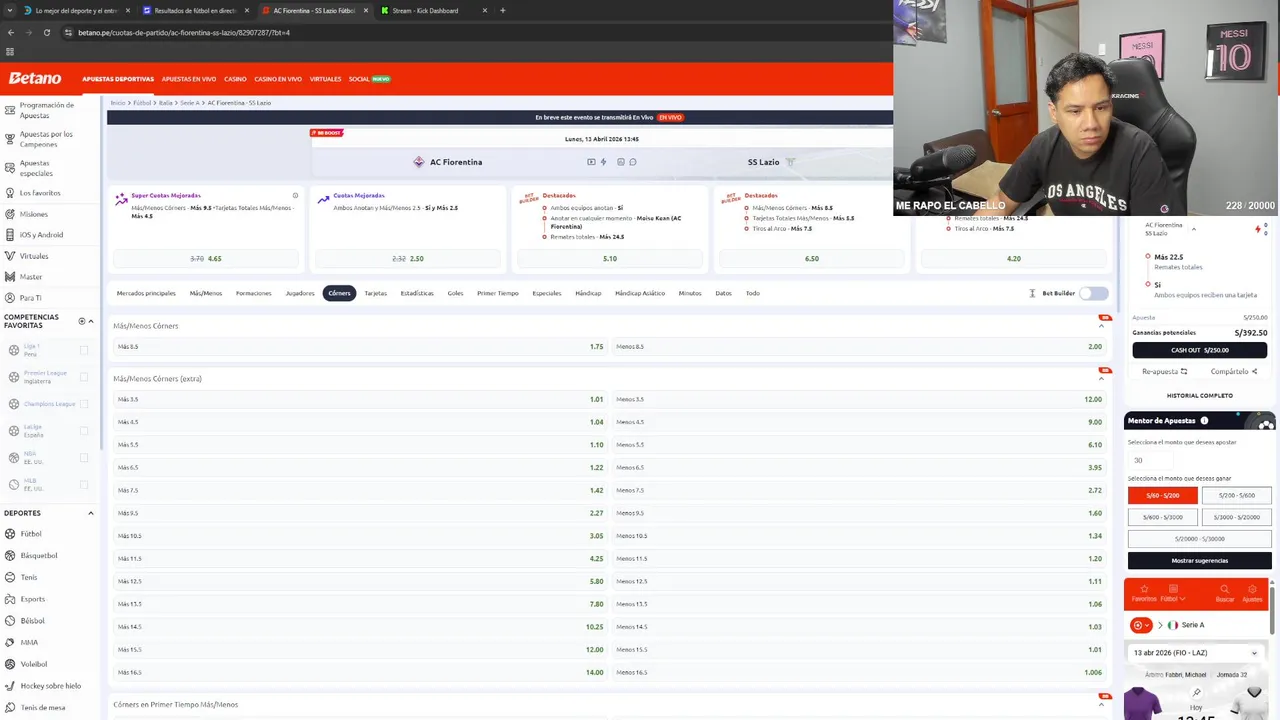
Task: Click the chat bubble icon in match header
Action: pos(633,162)
